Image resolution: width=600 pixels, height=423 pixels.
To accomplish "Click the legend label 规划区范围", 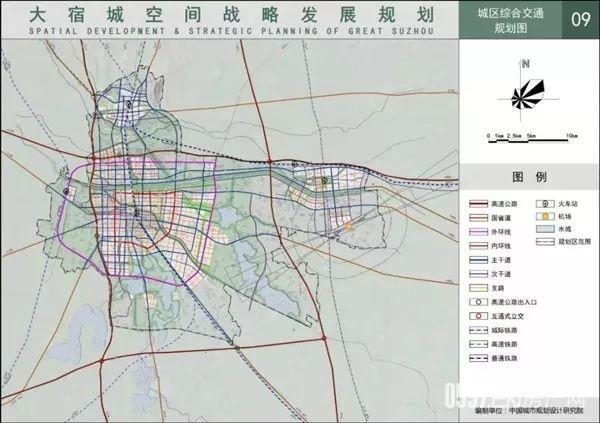I will [575, 242].
